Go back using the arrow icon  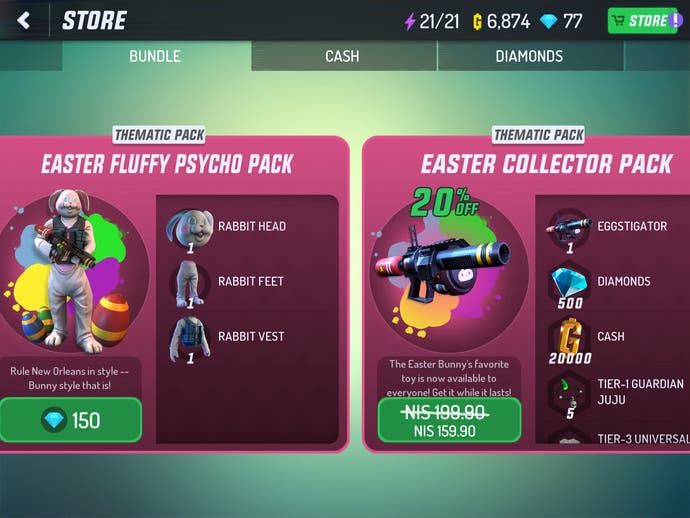24,20
